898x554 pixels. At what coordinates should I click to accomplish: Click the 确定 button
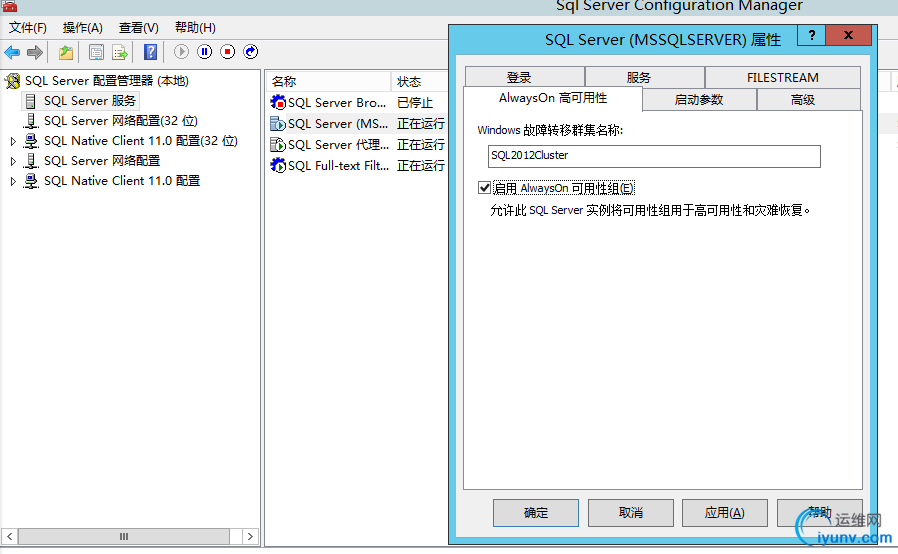[x=535, y=513]
